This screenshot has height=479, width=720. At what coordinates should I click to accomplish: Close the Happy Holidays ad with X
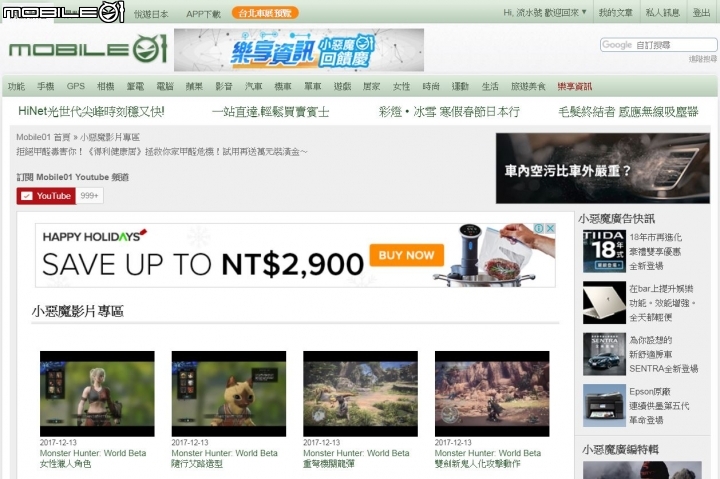551,228
